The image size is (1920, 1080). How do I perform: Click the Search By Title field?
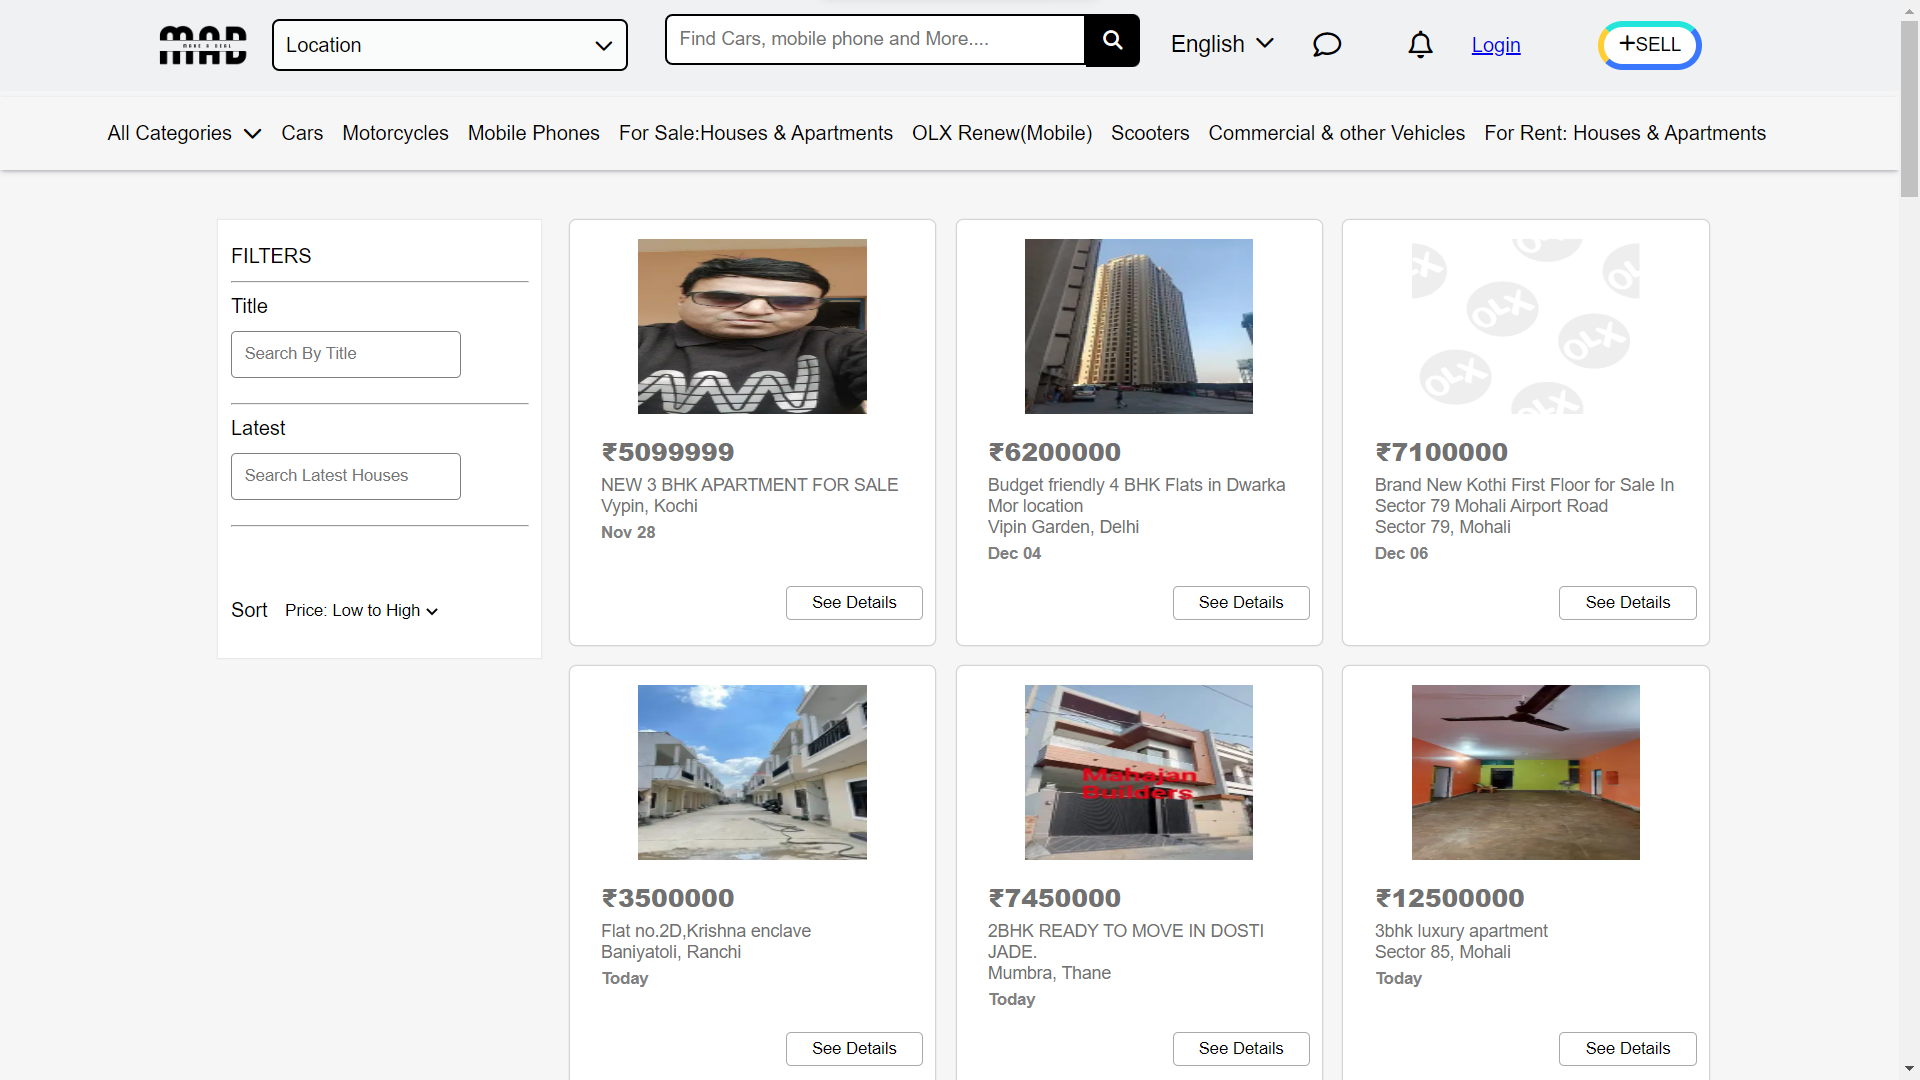345,354
